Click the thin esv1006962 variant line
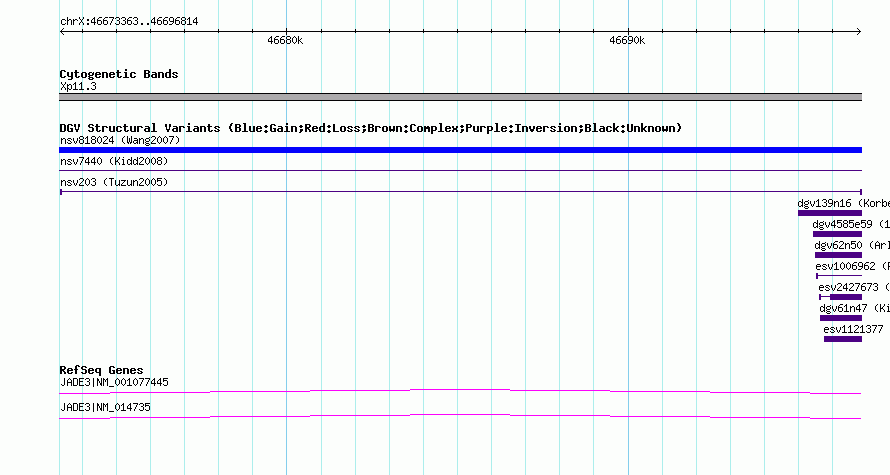 pyautogui.click(x=839, y=276)
